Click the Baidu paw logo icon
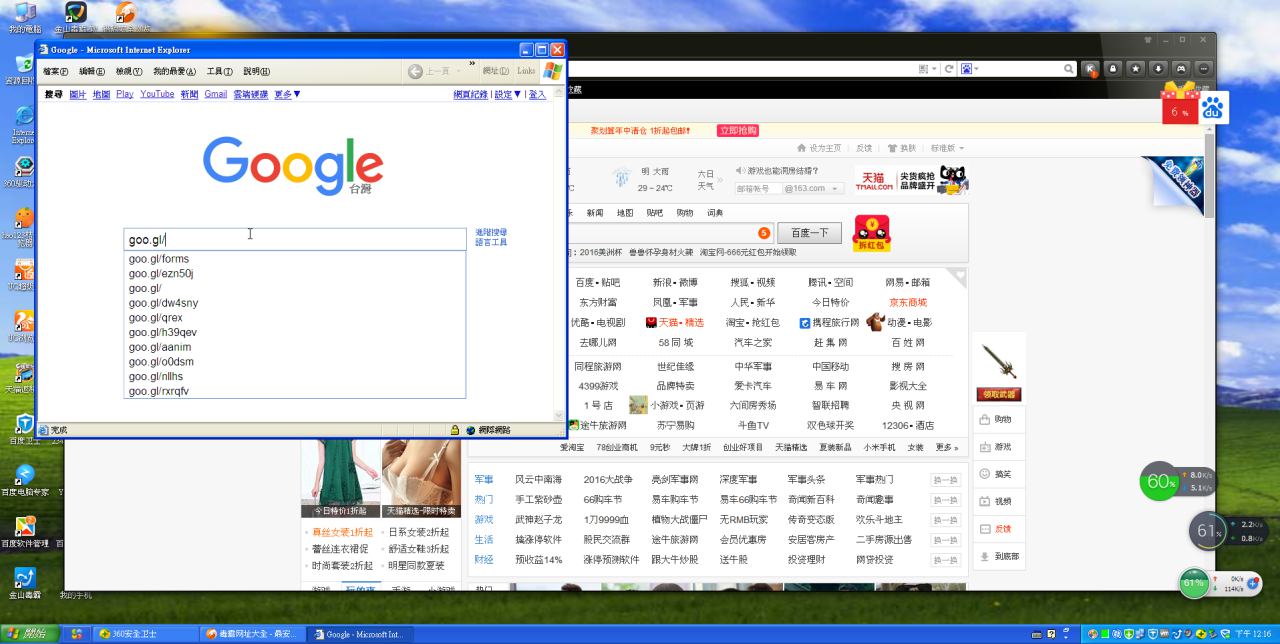Screen dimensions: 1280x644 (x=1213, y=108)
